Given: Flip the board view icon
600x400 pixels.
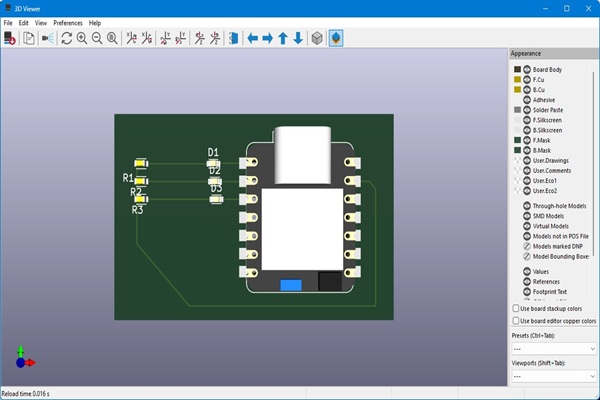Looking at the screenshot, I should tap(233, 38).
